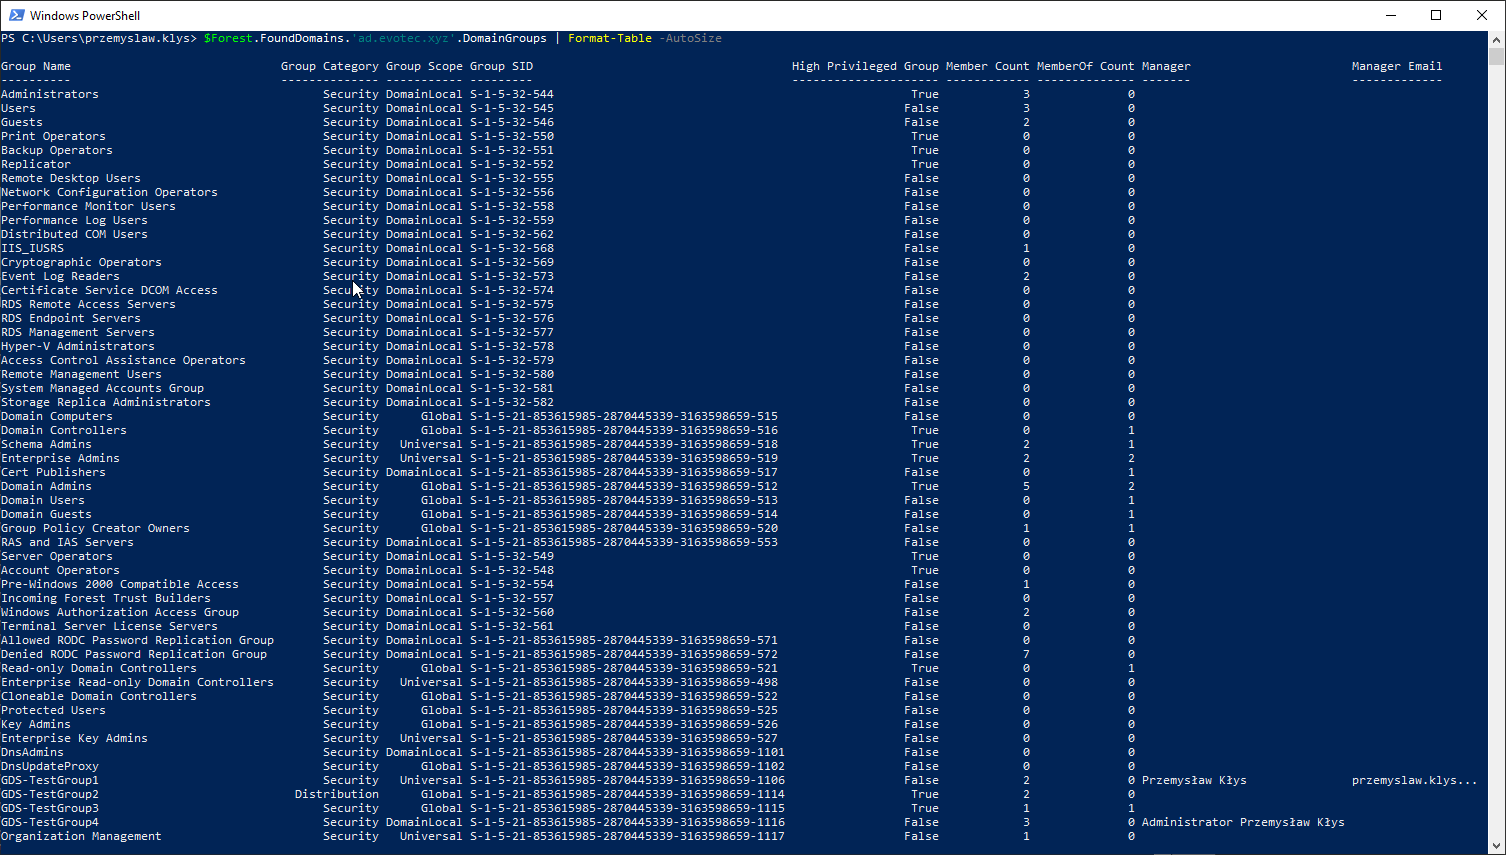
Task: Click the scrollbar down arrow
Action: (x=1497, y=846)
